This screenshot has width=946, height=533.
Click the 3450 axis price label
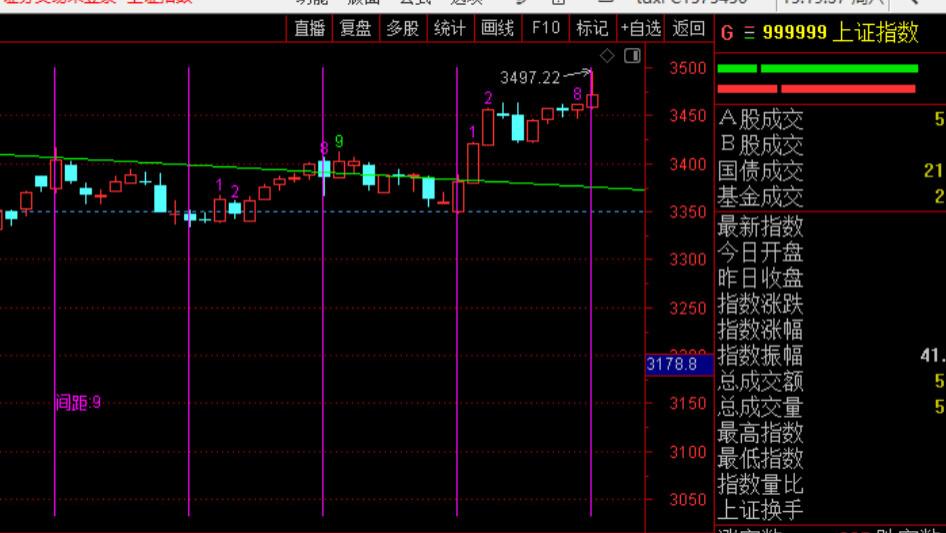point(688,115)
